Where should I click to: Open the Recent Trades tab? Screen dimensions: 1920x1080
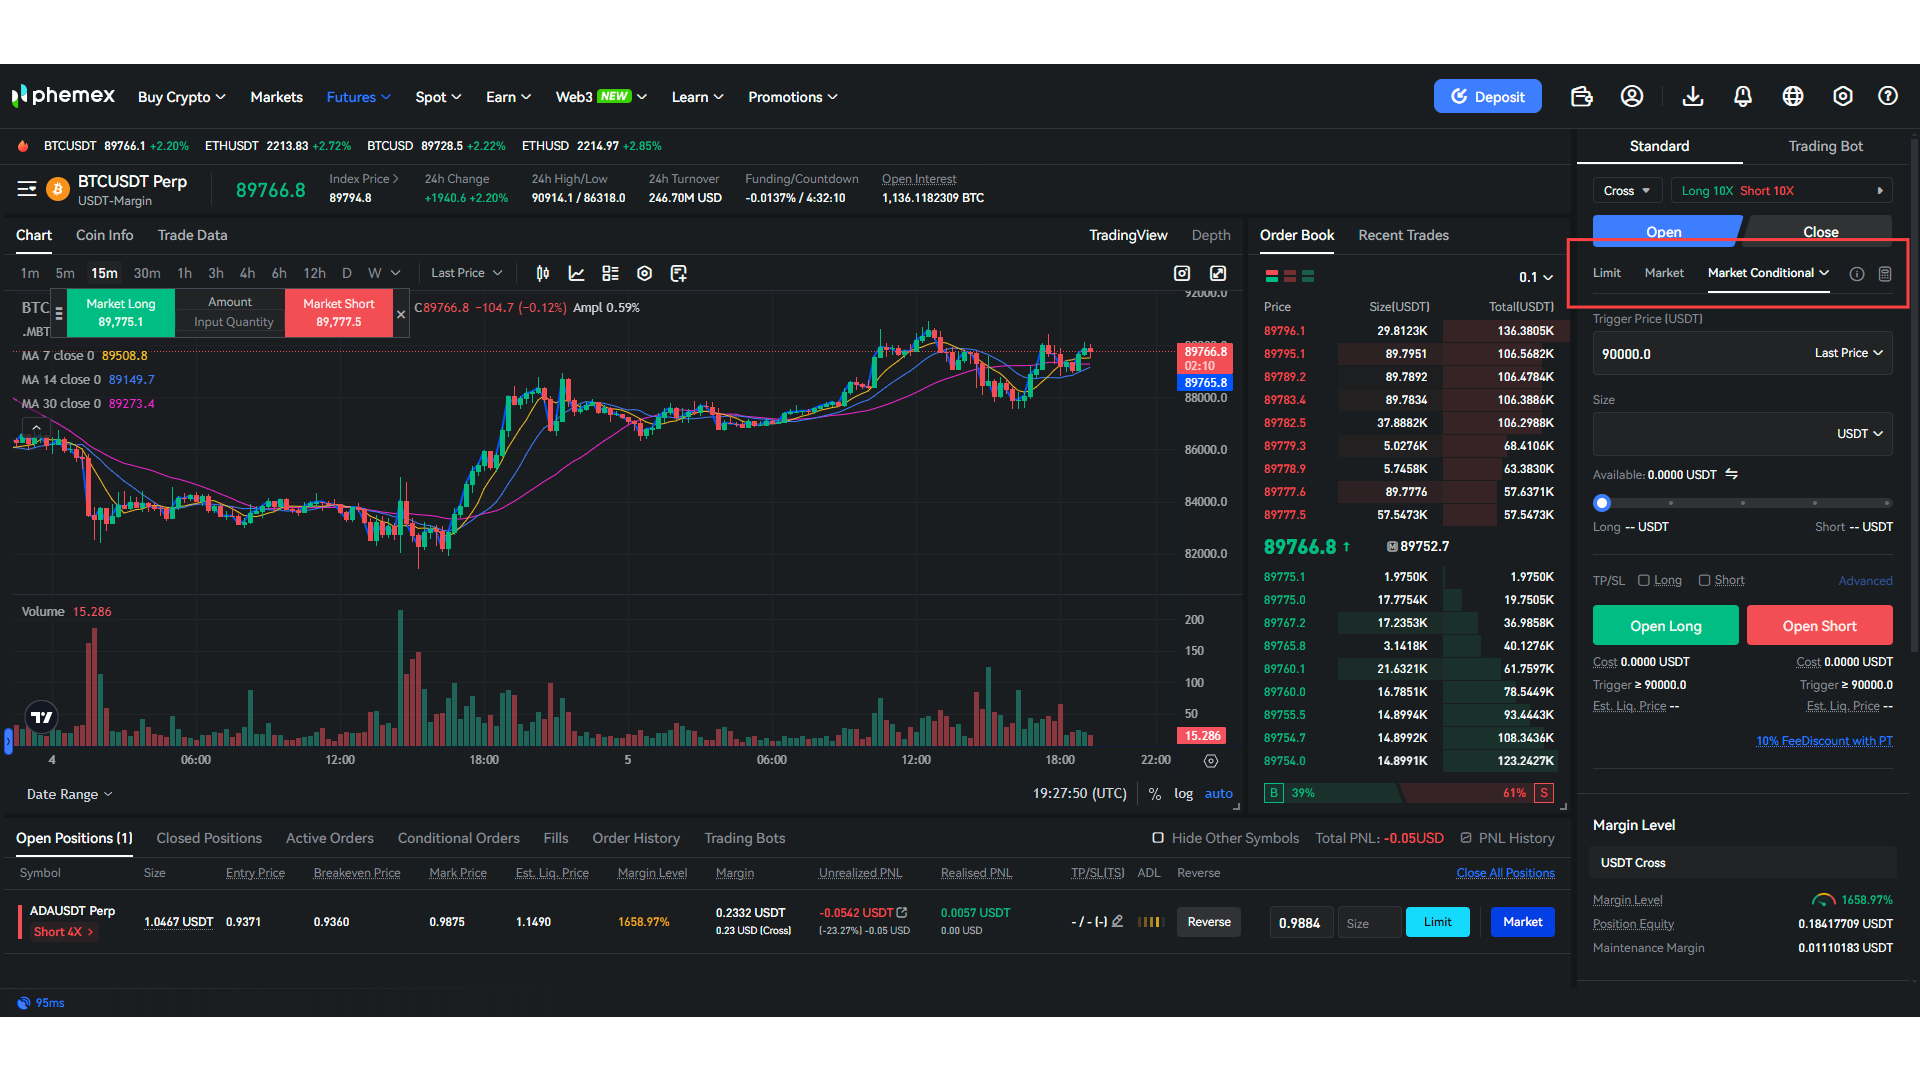coord(1403,235)
